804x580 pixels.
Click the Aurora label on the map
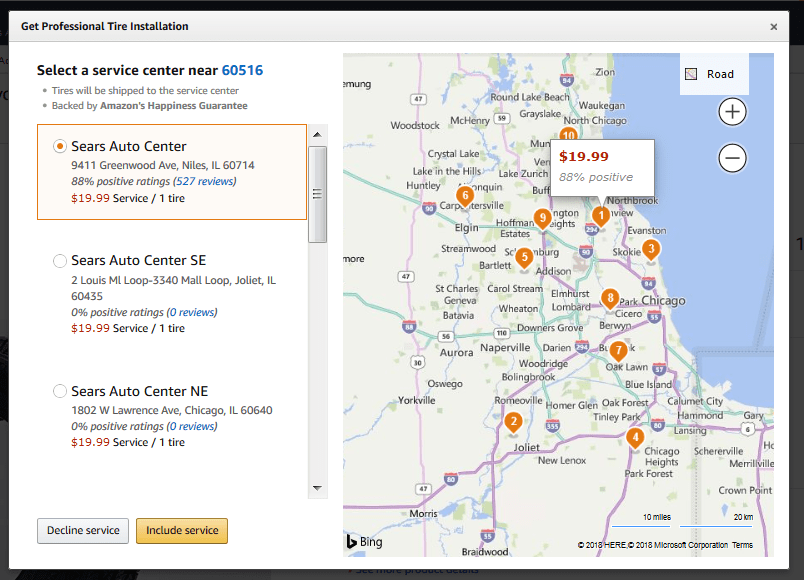pos(456,353)
